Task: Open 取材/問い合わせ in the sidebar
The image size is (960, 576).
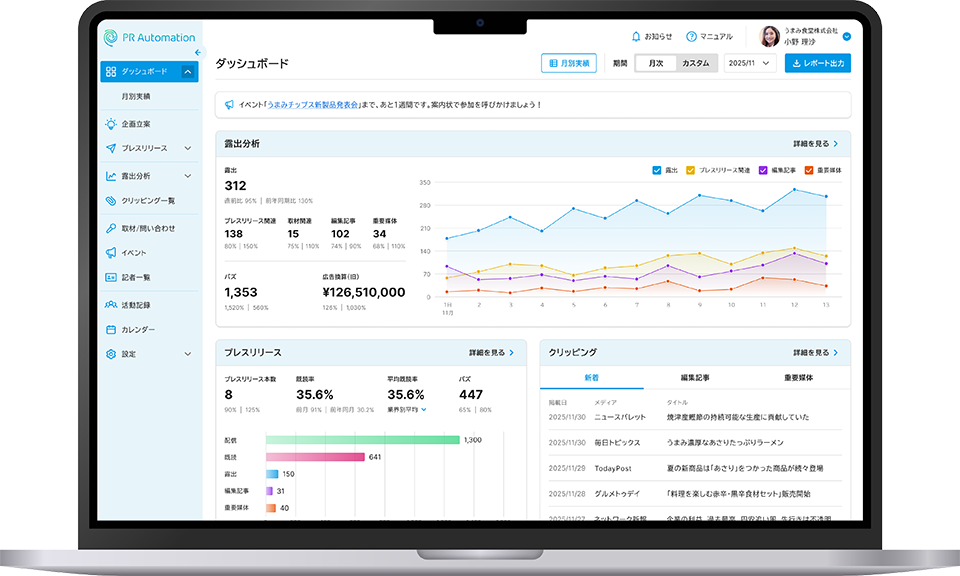Action: point(113,228)
